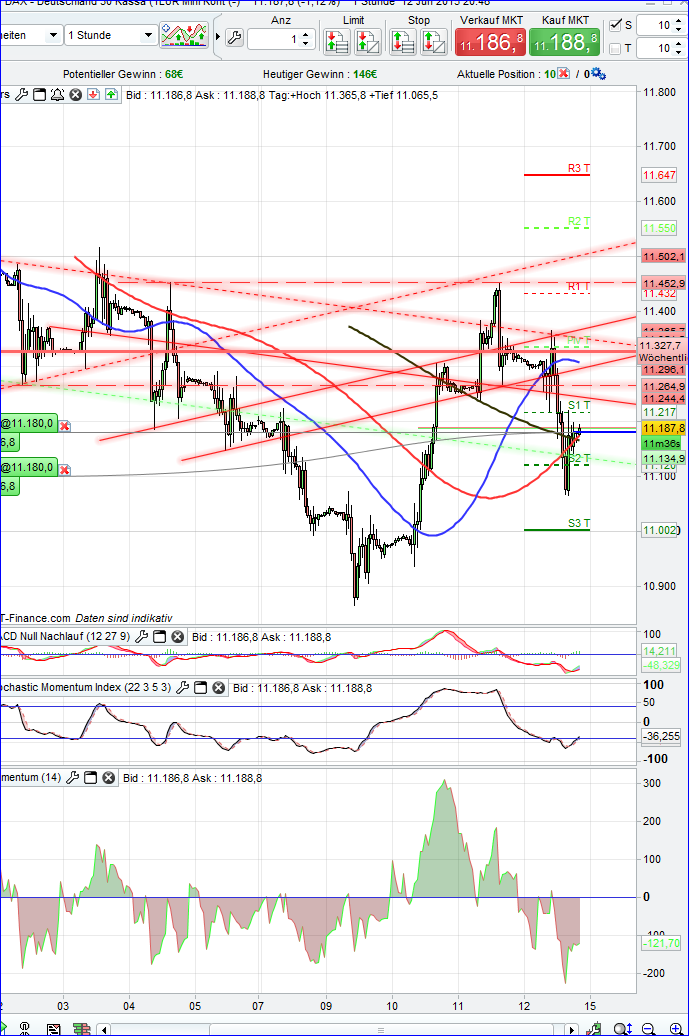The image size is (689, 1036).
Task: Set a price alert bell icon
Action: point(57,95)
